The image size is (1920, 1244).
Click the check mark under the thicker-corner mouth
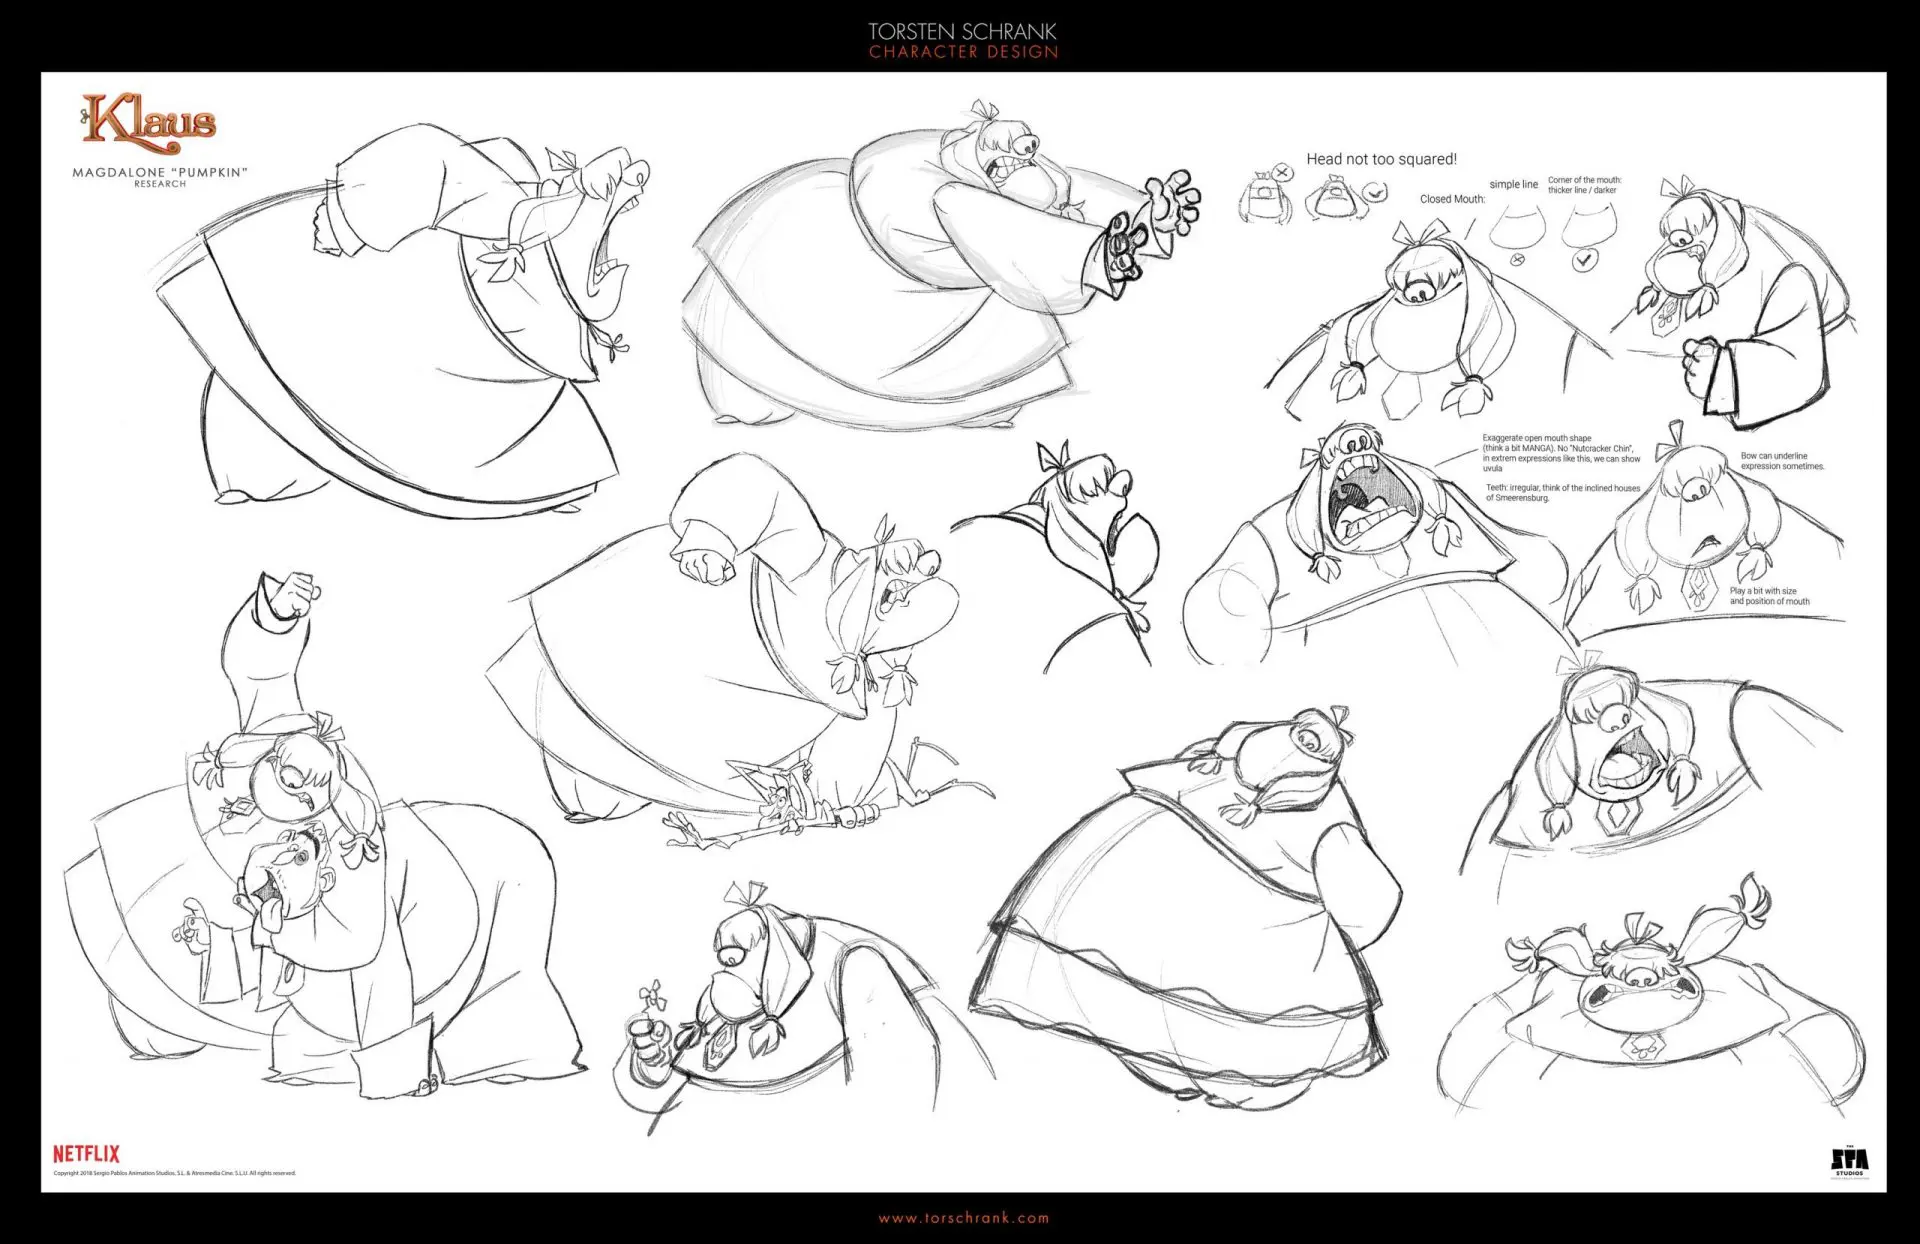pyautogui.click(x=1584, y=260)
